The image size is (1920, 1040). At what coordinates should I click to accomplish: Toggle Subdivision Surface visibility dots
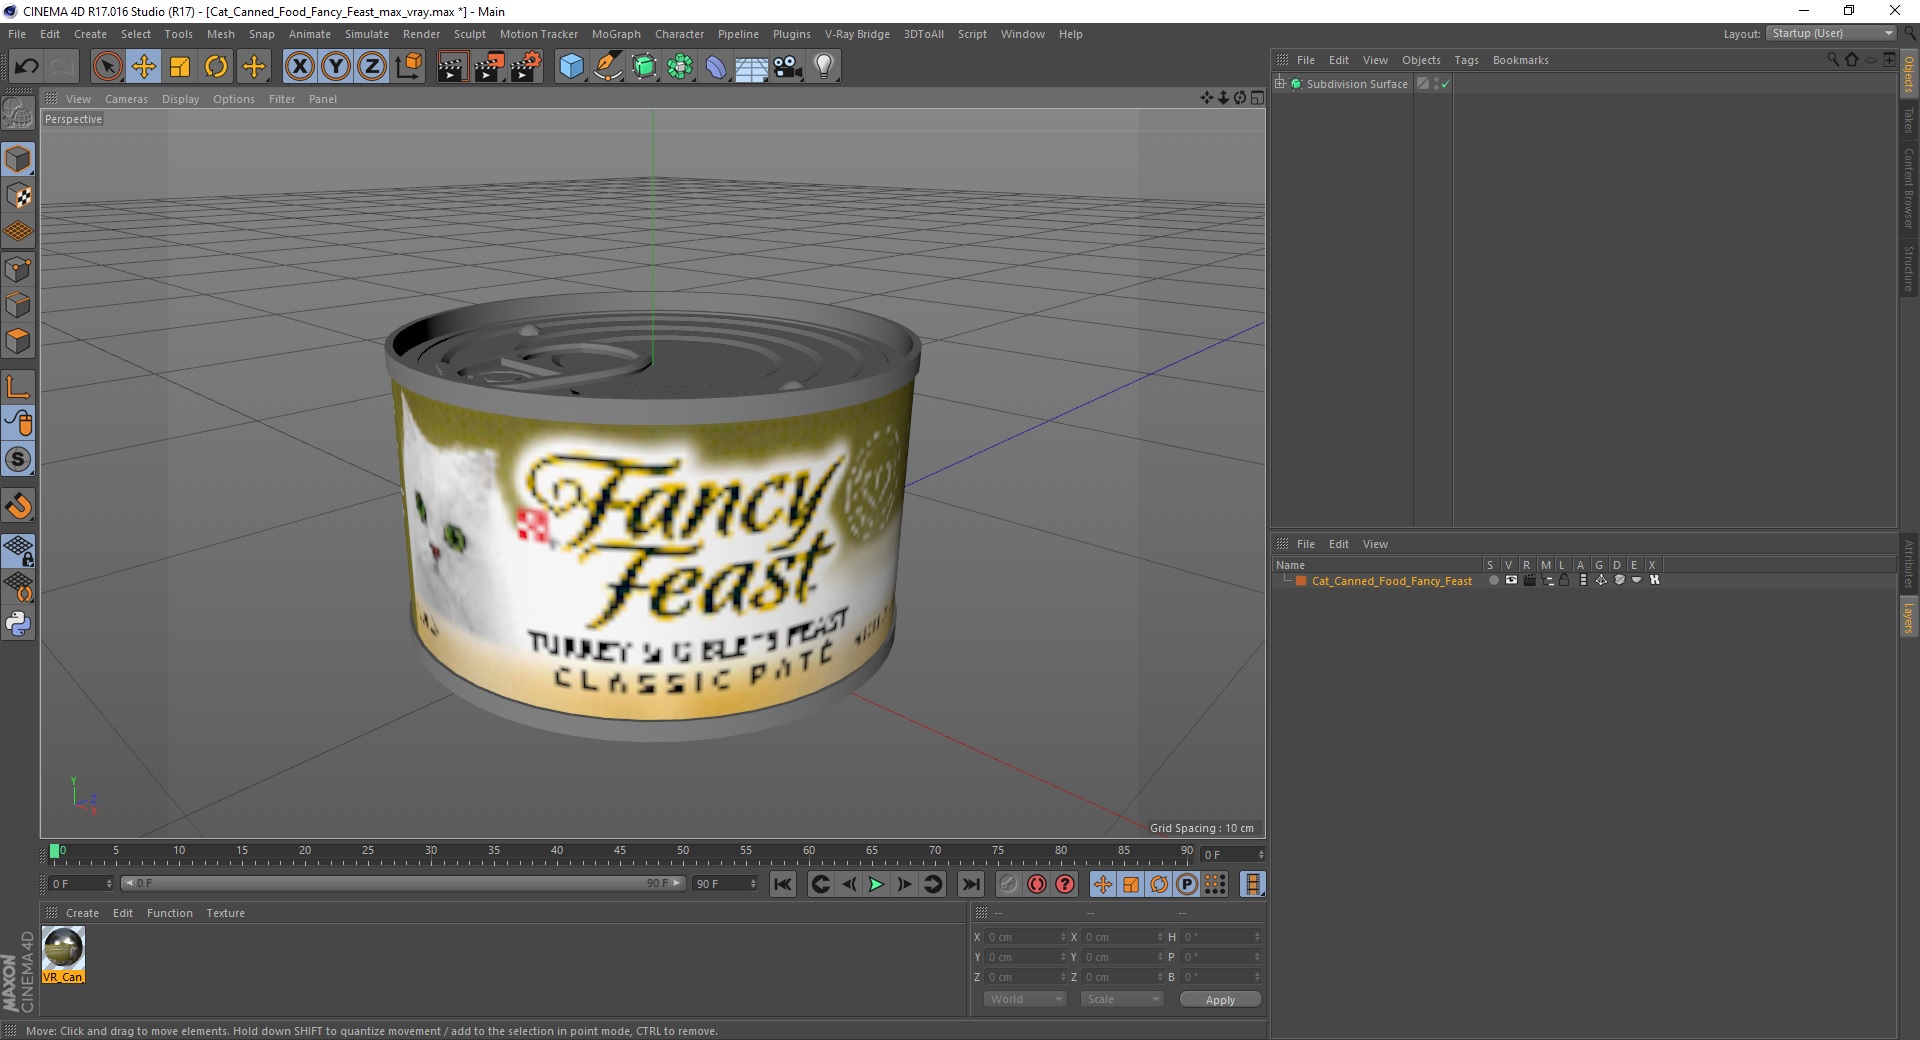click(1436, 84)
